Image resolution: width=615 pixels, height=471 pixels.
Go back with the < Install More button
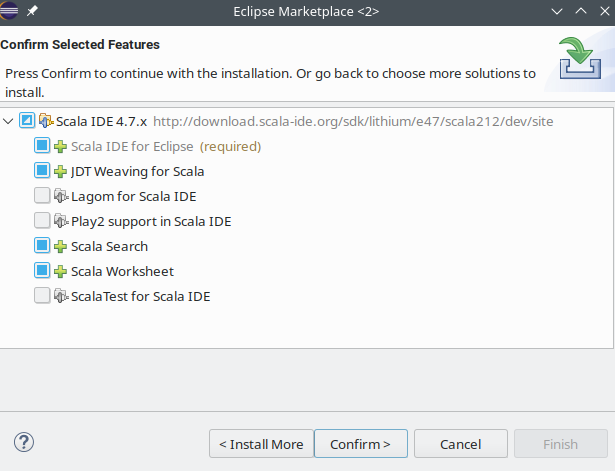click(x=261, y=444)
